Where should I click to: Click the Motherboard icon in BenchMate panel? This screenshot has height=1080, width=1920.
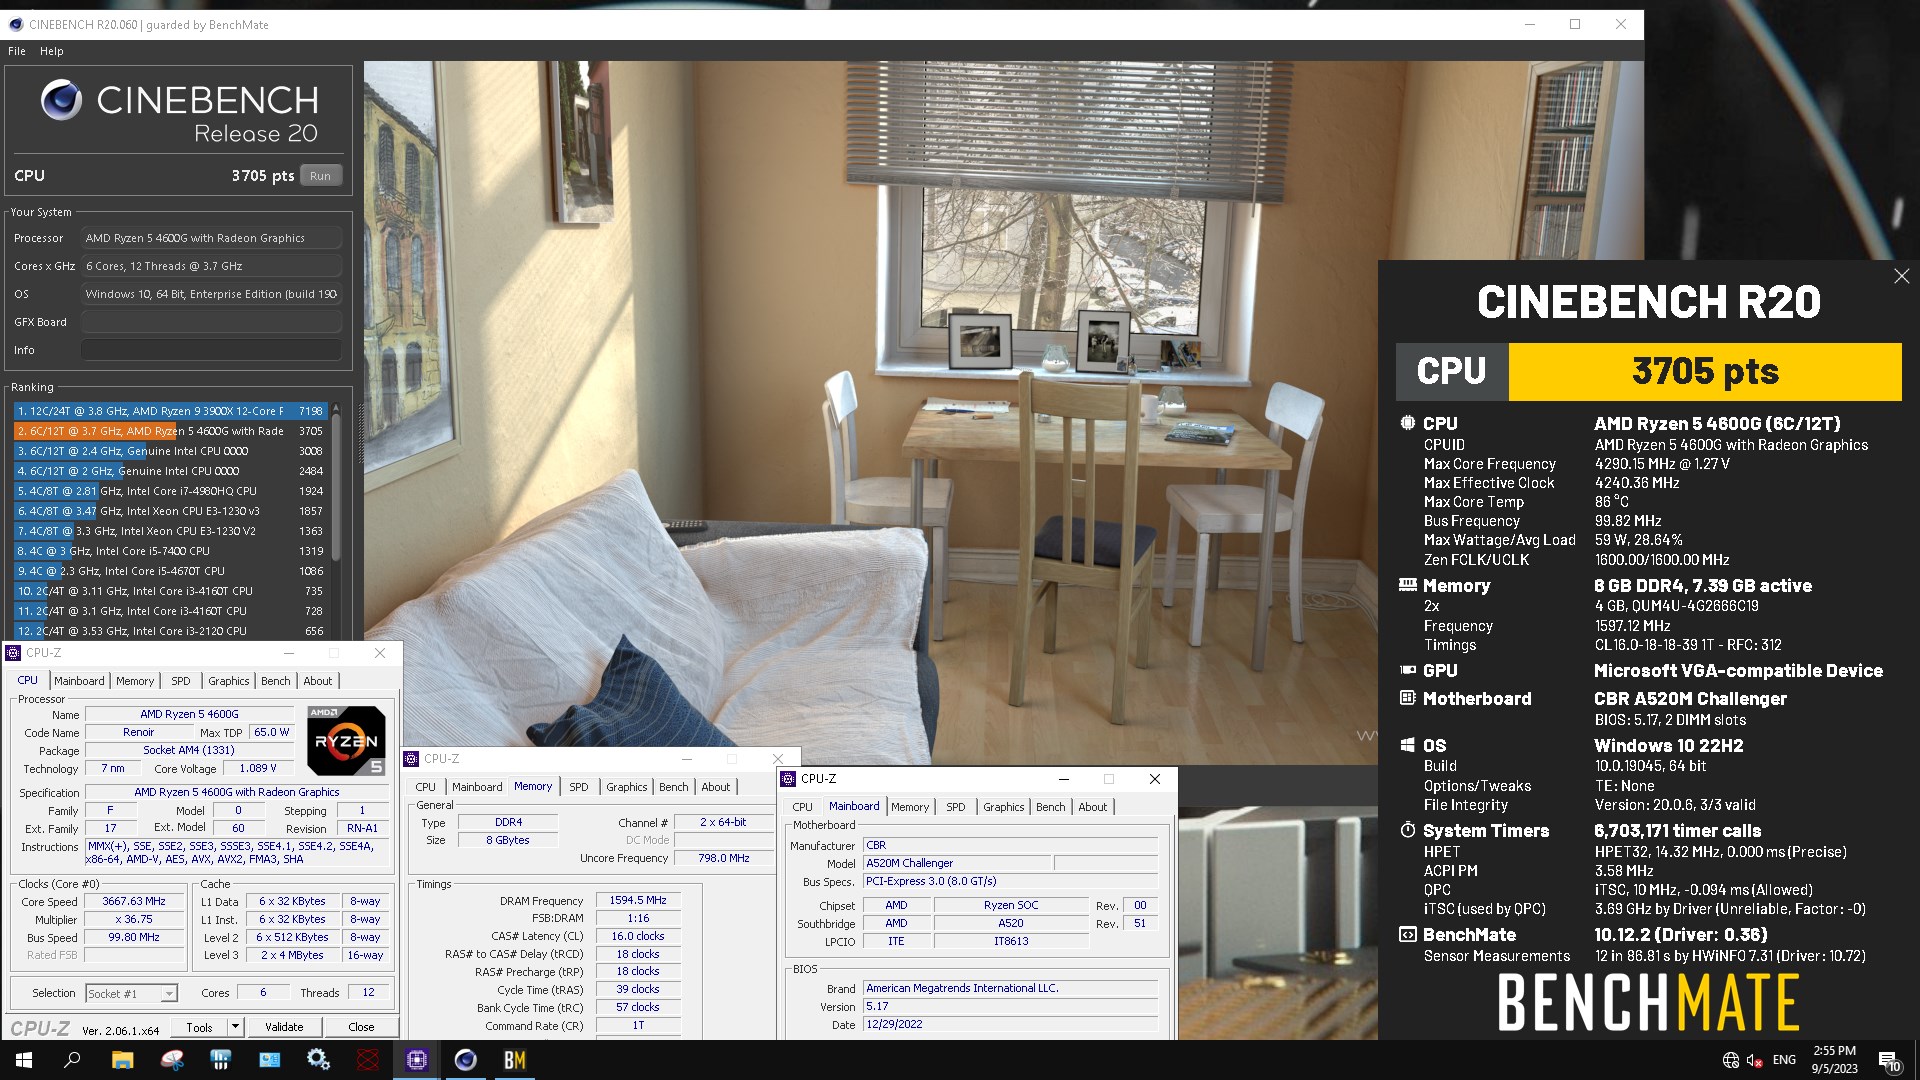(x=1407, y=698)
